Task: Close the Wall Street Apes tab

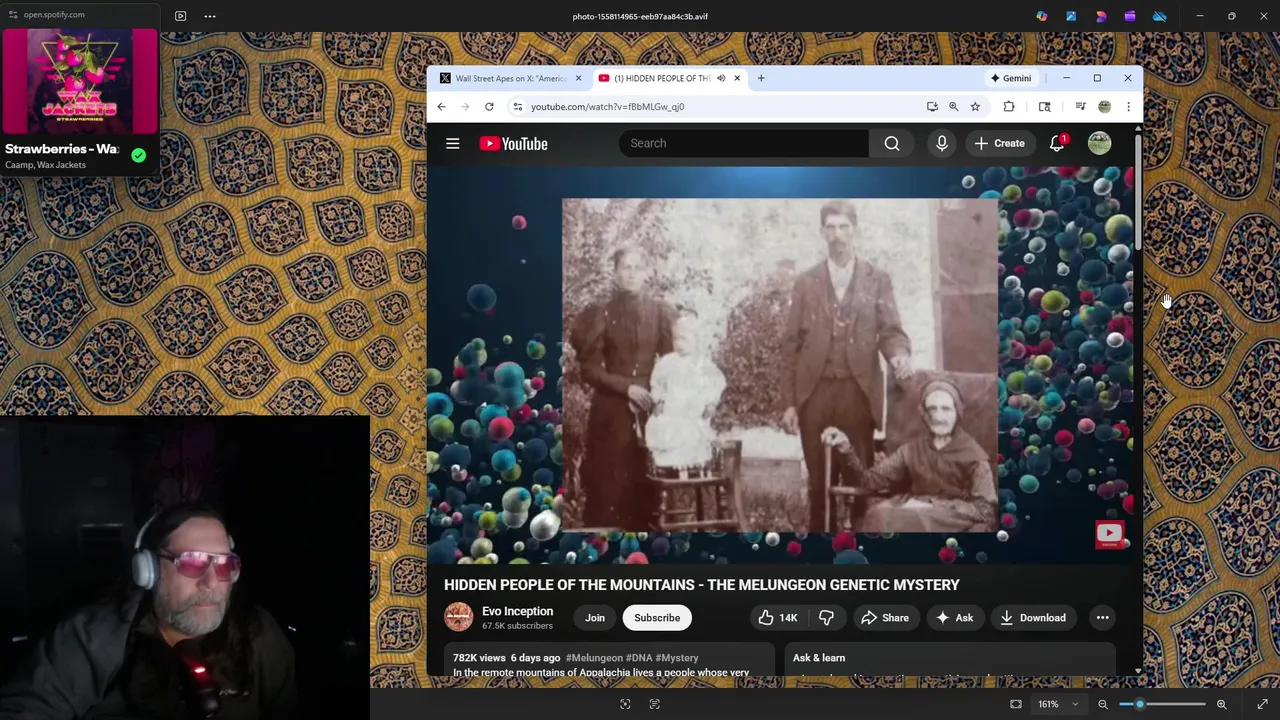Action: point(578,78)
